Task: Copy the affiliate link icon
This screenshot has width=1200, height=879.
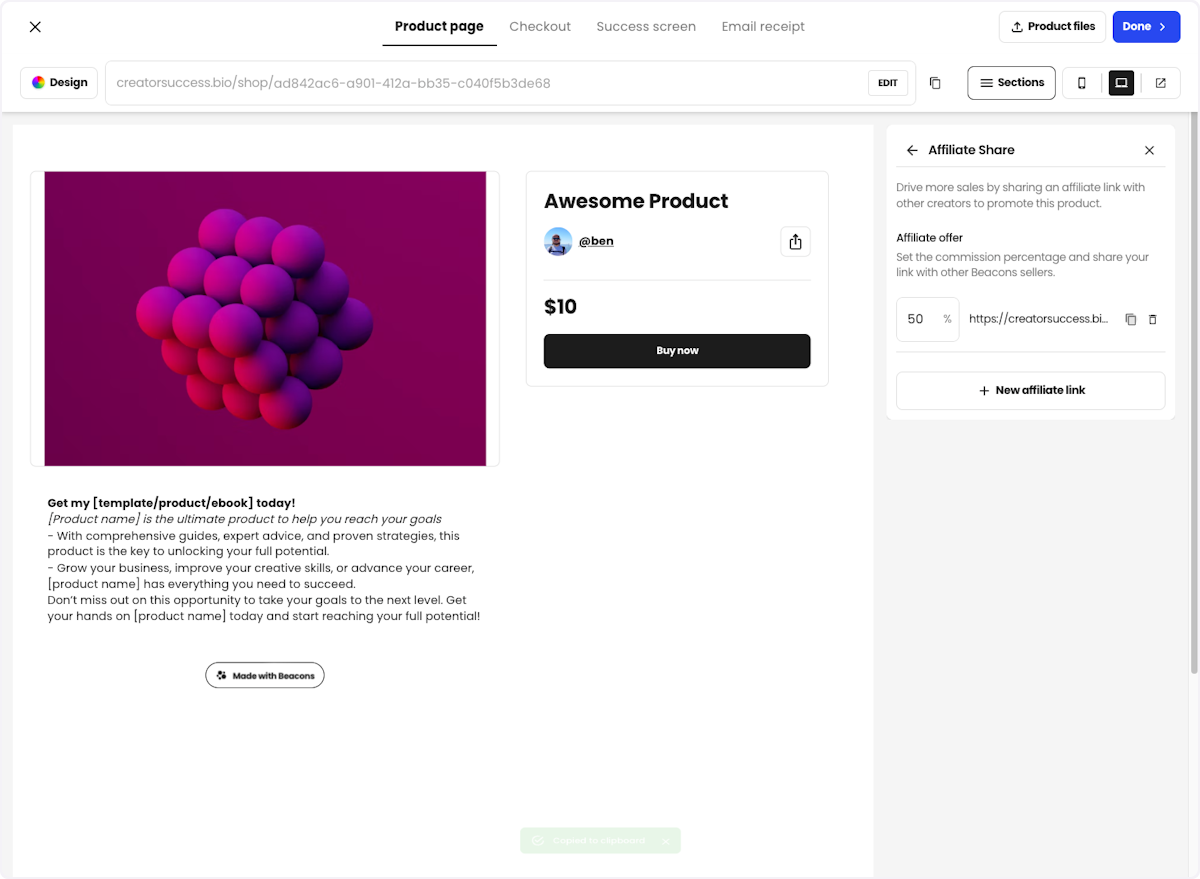Action: click(1131, 319)
